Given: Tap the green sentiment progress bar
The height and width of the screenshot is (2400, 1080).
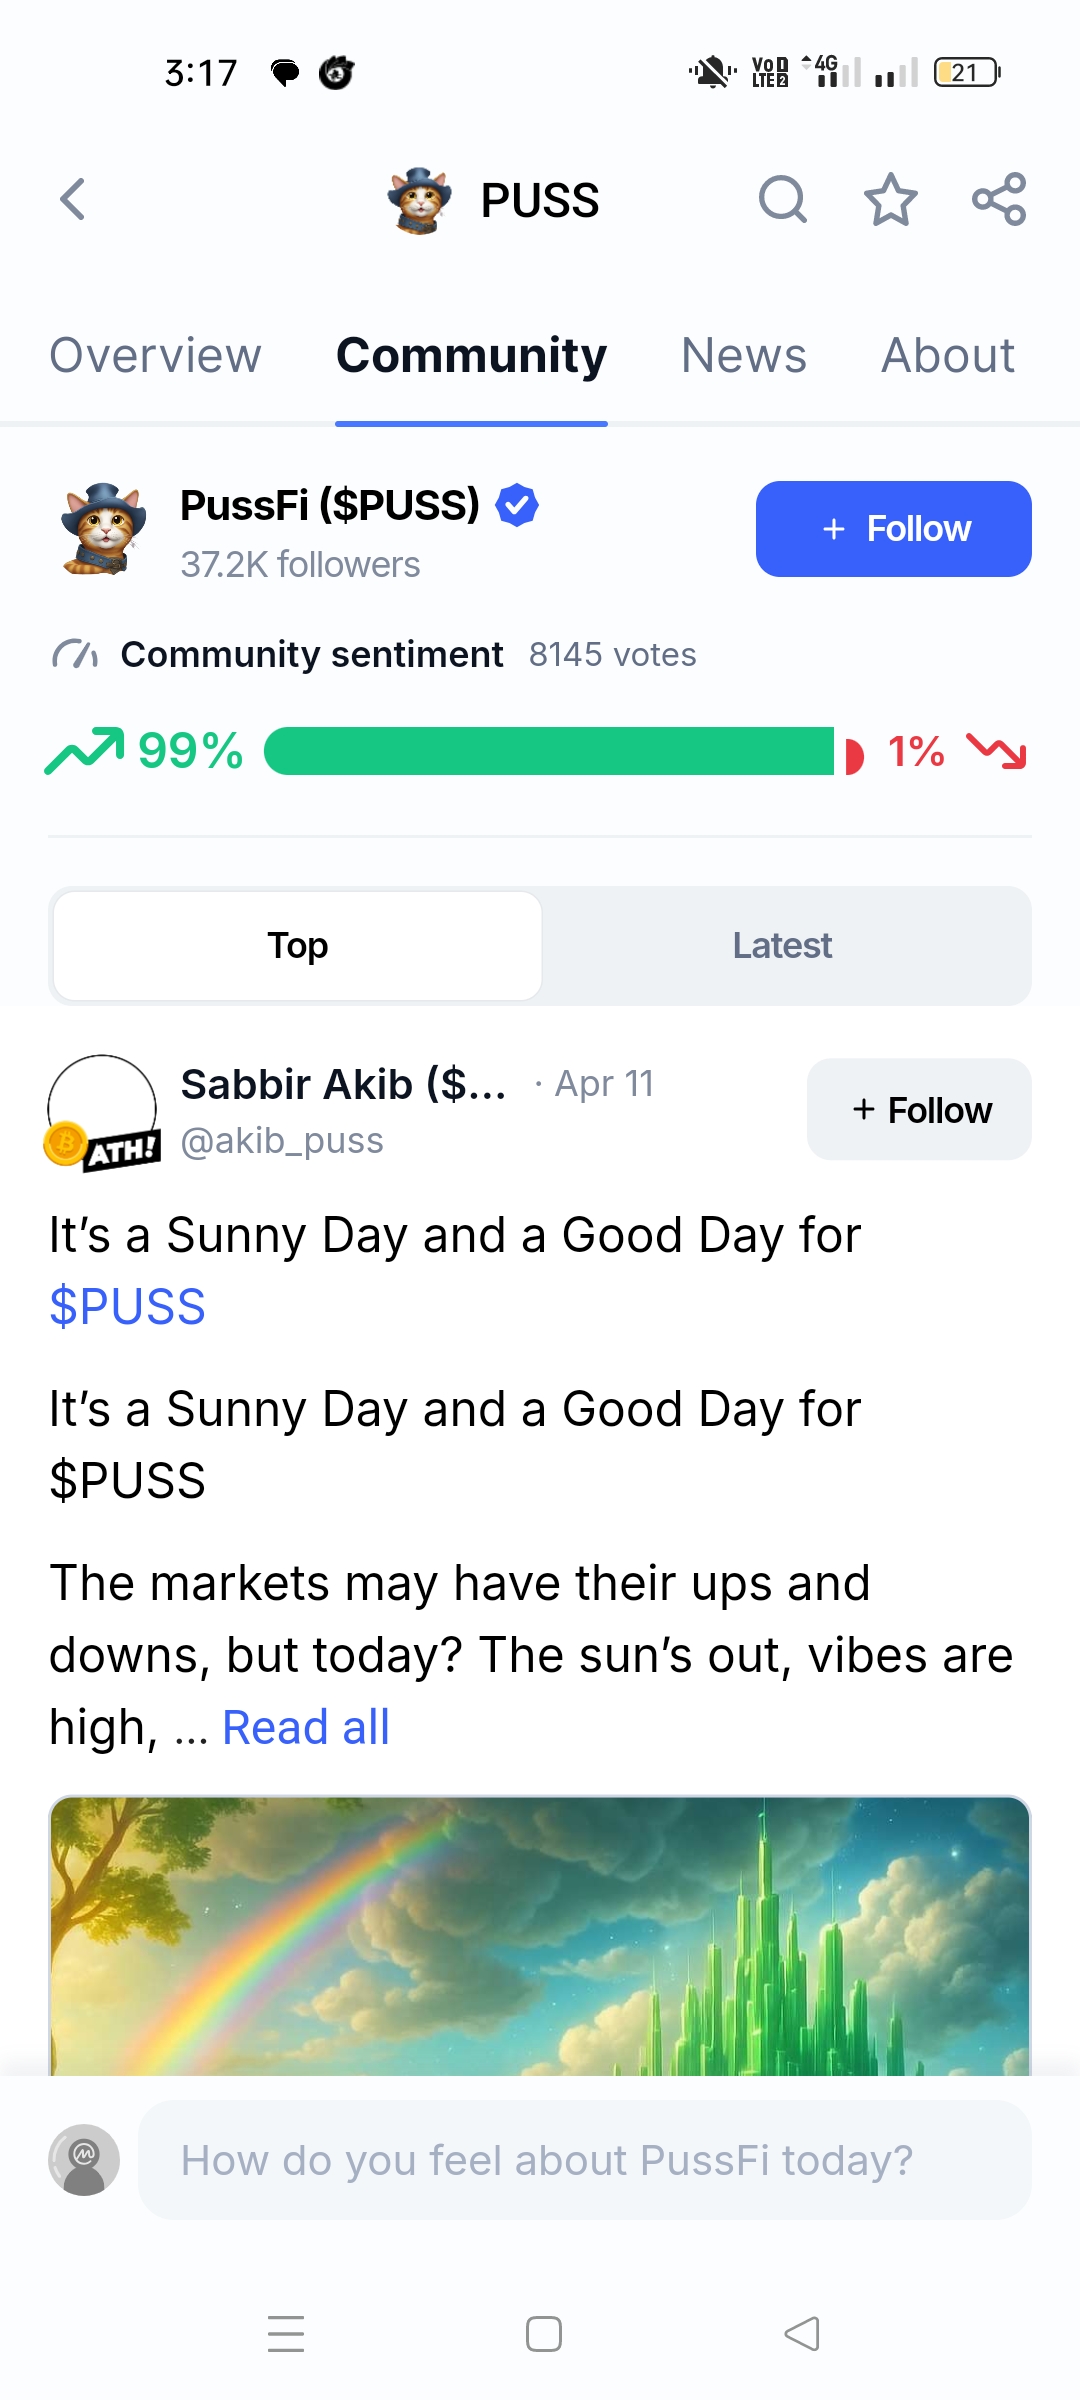Looking at the screenshot, I should tap(548, 751).
